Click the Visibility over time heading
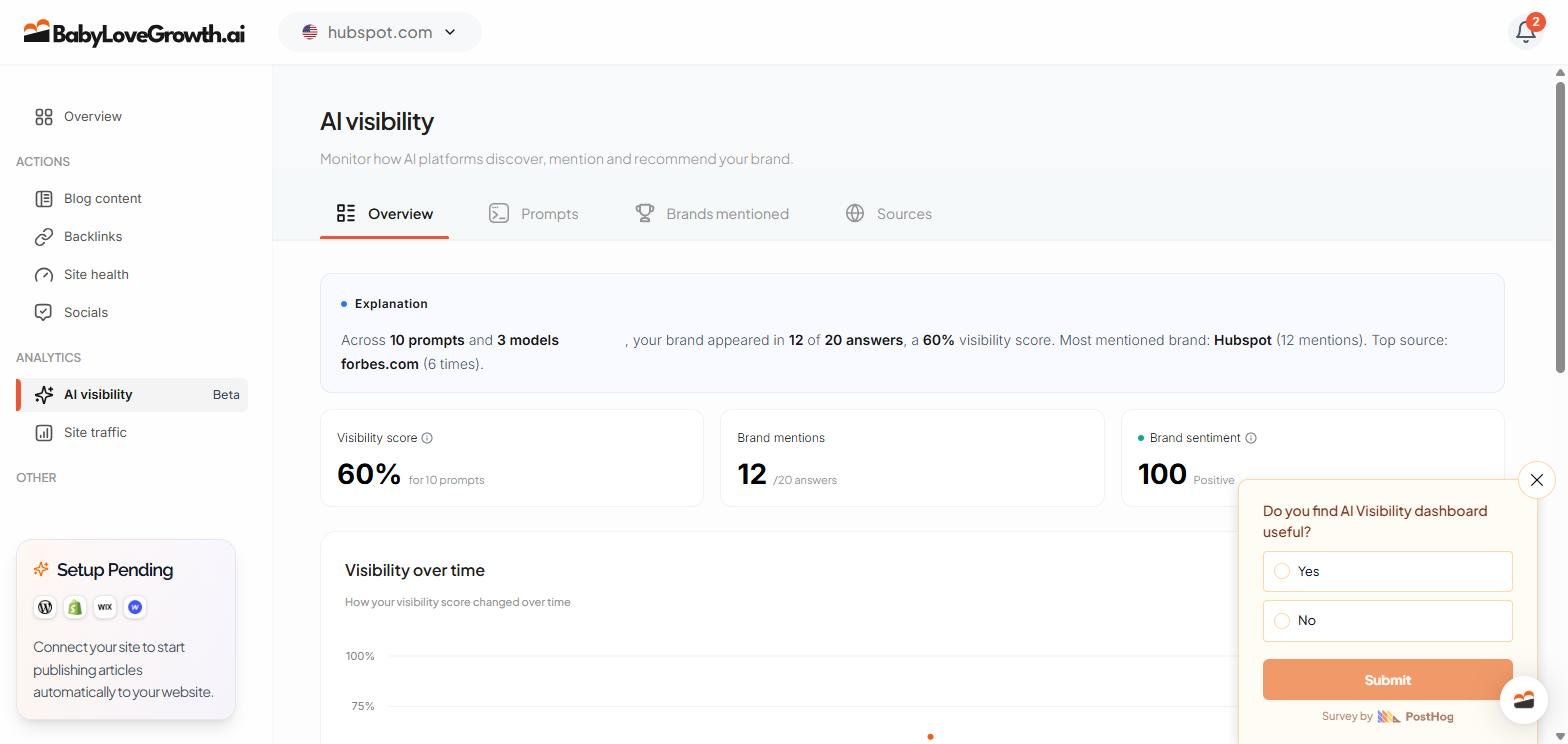Image resolution: width=1568 pixels, height=744 pixels. (x=415, y=570)
